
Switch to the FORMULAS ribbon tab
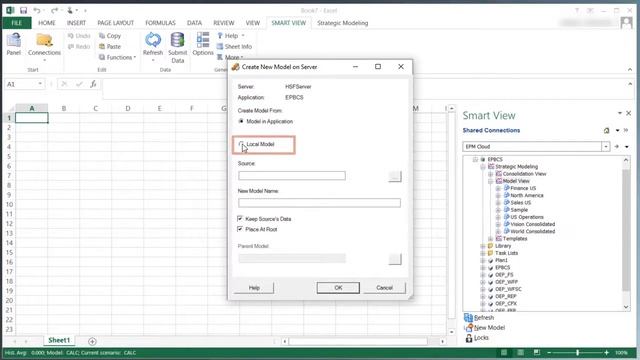(x=160, y=23)
